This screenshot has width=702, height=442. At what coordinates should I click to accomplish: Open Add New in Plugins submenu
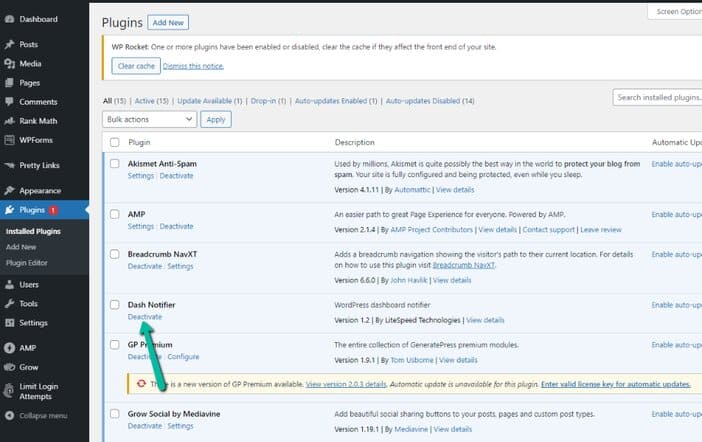[21, 247]
